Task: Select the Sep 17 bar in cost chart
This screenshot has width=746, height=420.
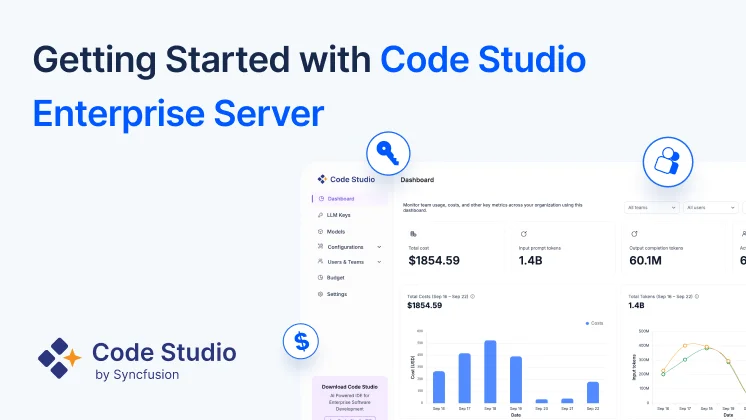Action: 465,378
